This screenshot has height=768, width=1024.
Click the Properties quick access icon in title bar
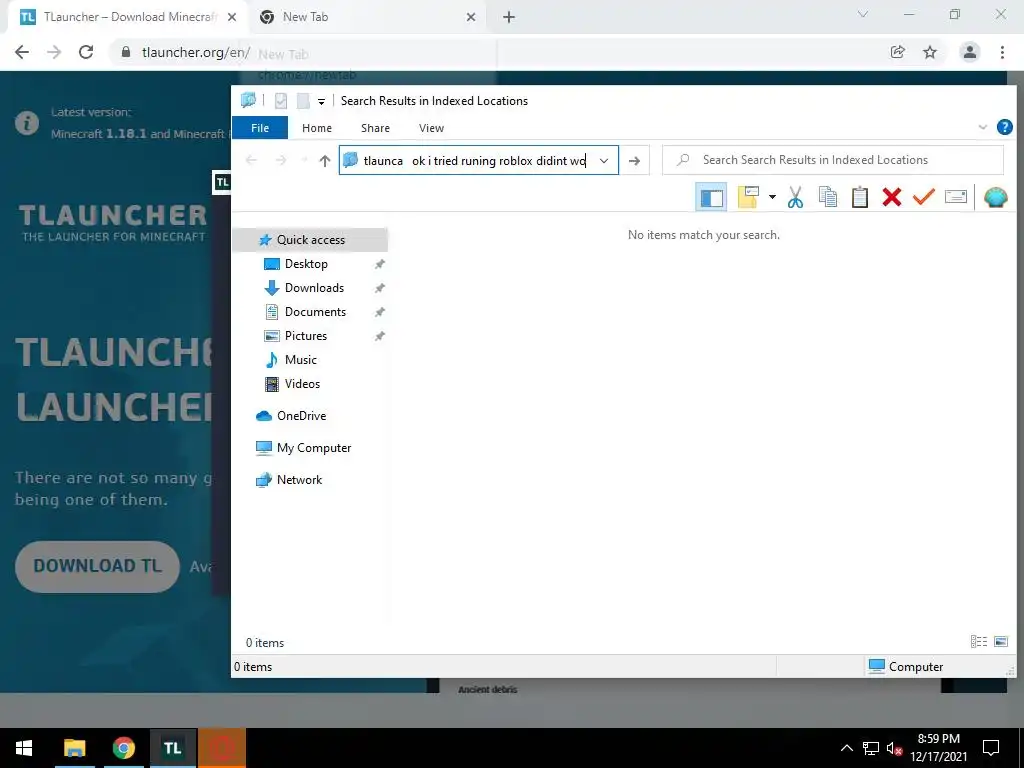click(x=281, y=101)
